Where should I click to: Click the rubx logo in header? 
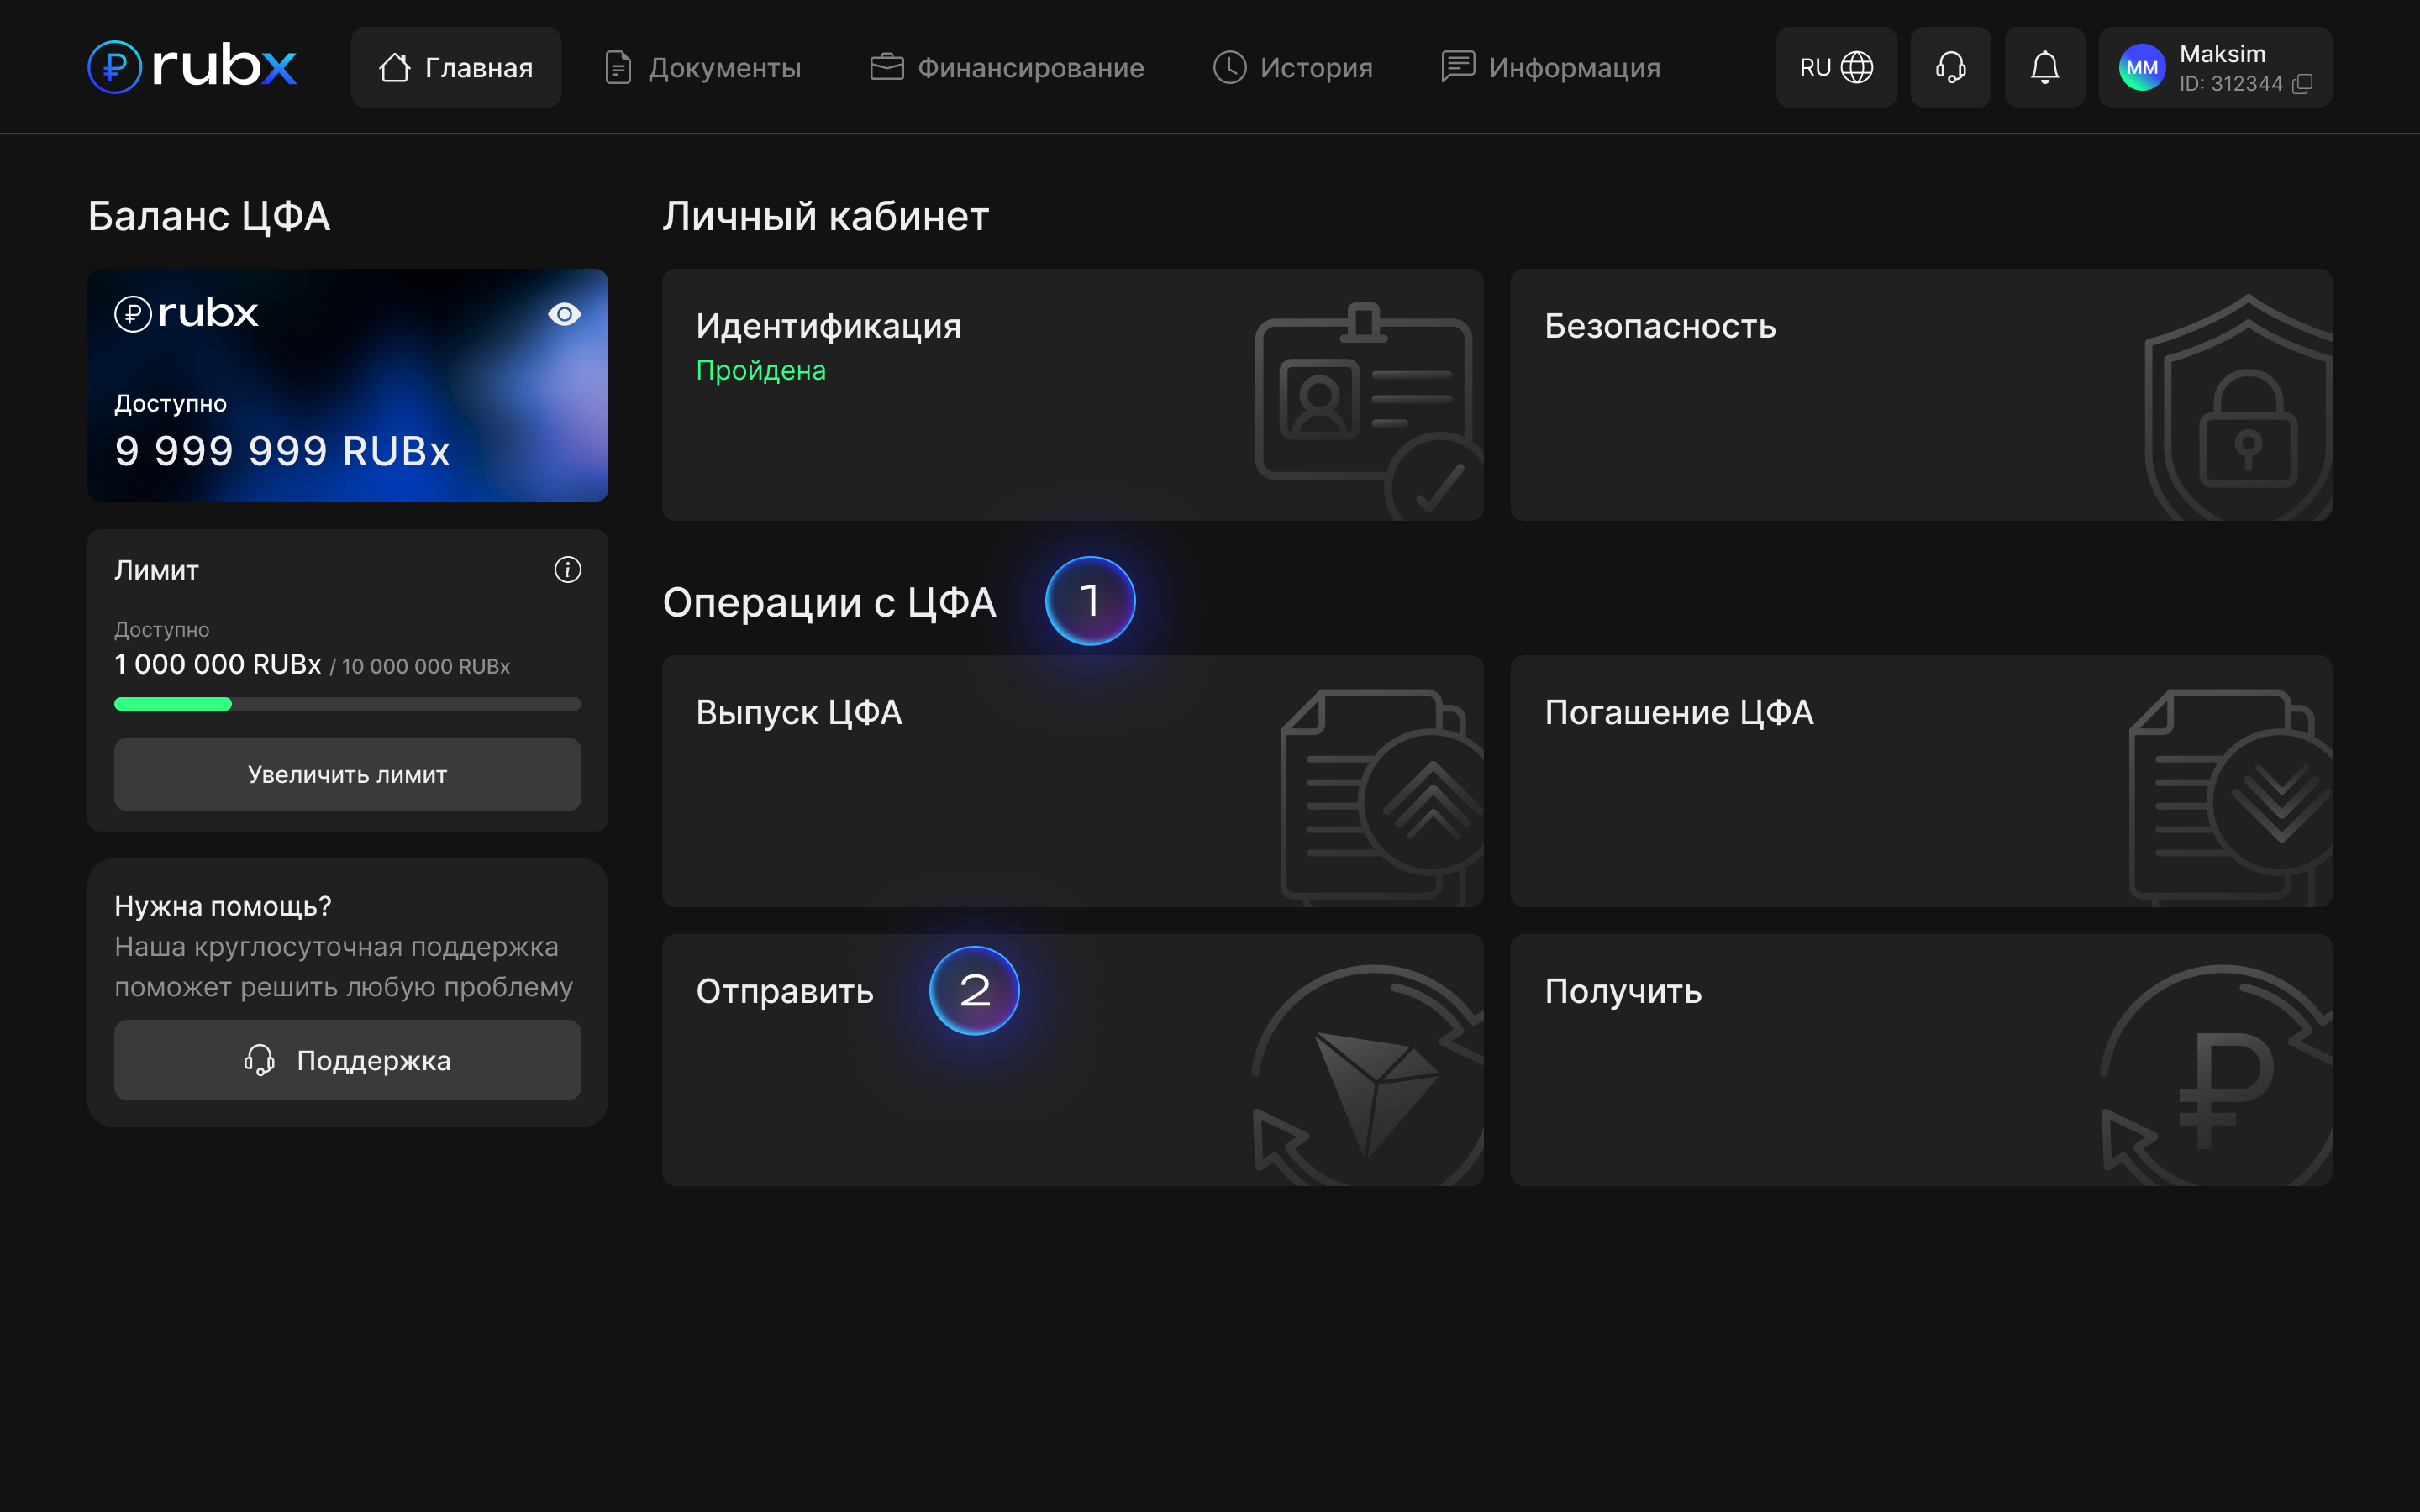192,67
